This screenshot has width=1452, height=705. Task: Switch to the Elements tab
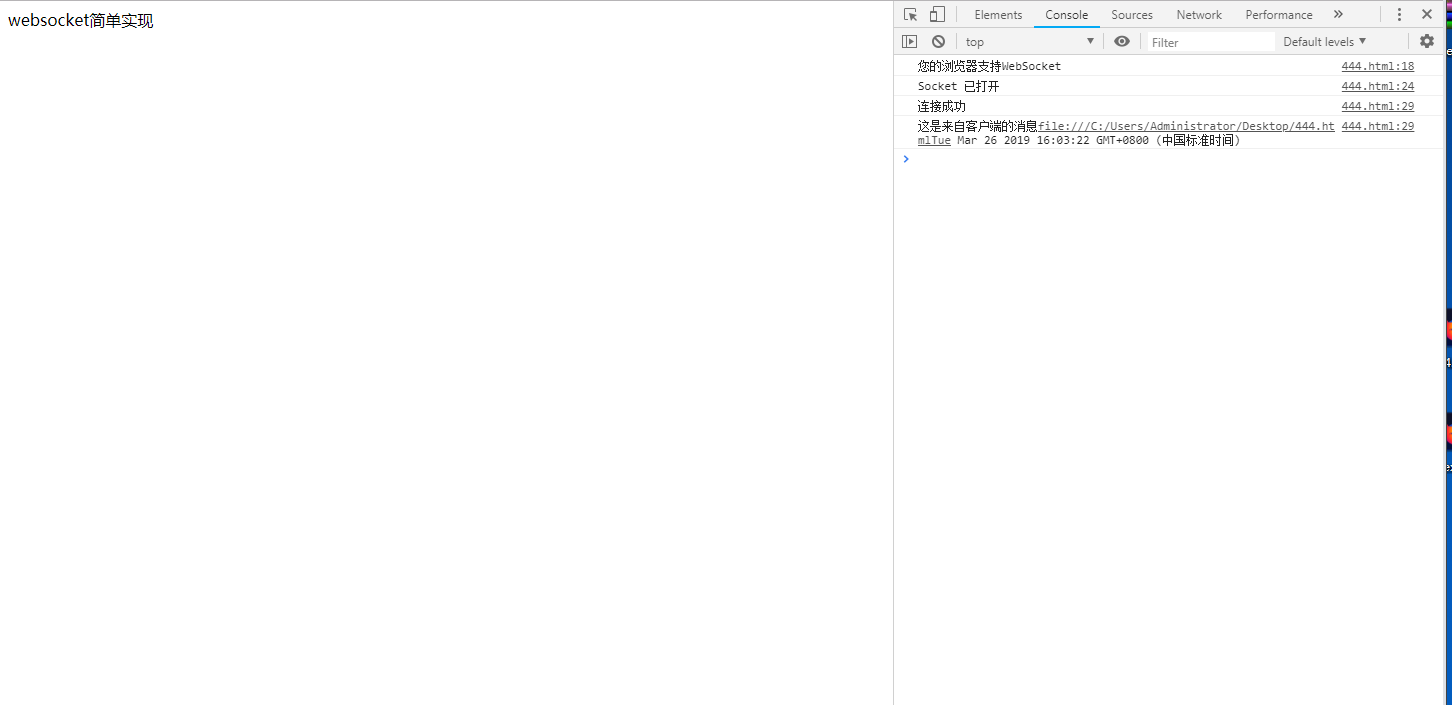pyautogui.click(x=997, y=14)
